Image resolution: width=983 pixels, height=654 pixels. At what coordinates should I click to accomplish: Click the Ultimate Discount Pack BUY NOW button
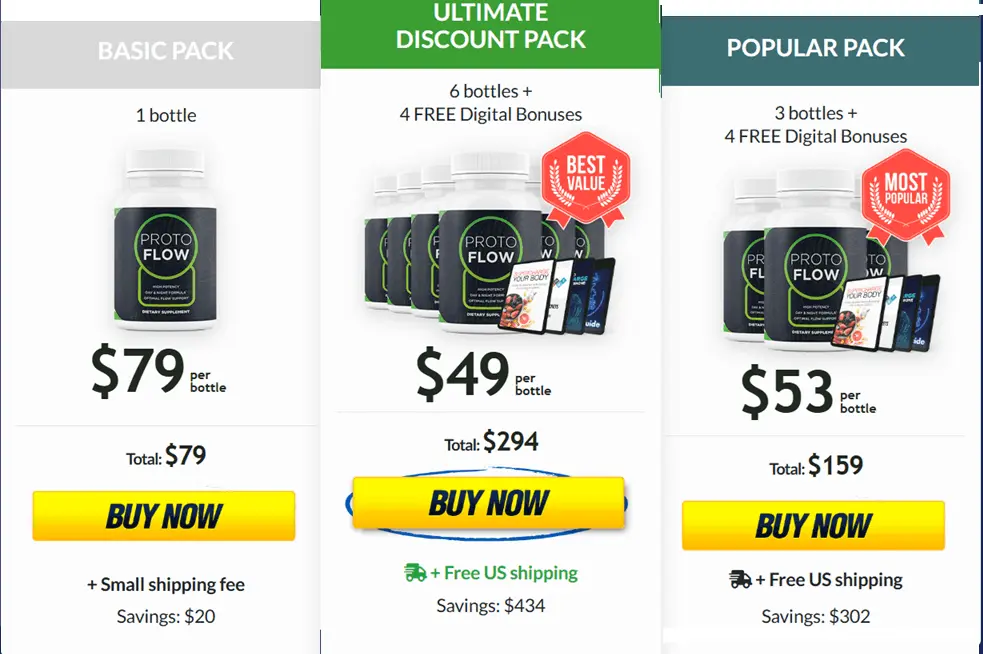pyautogui.click(x=488, y=503)
